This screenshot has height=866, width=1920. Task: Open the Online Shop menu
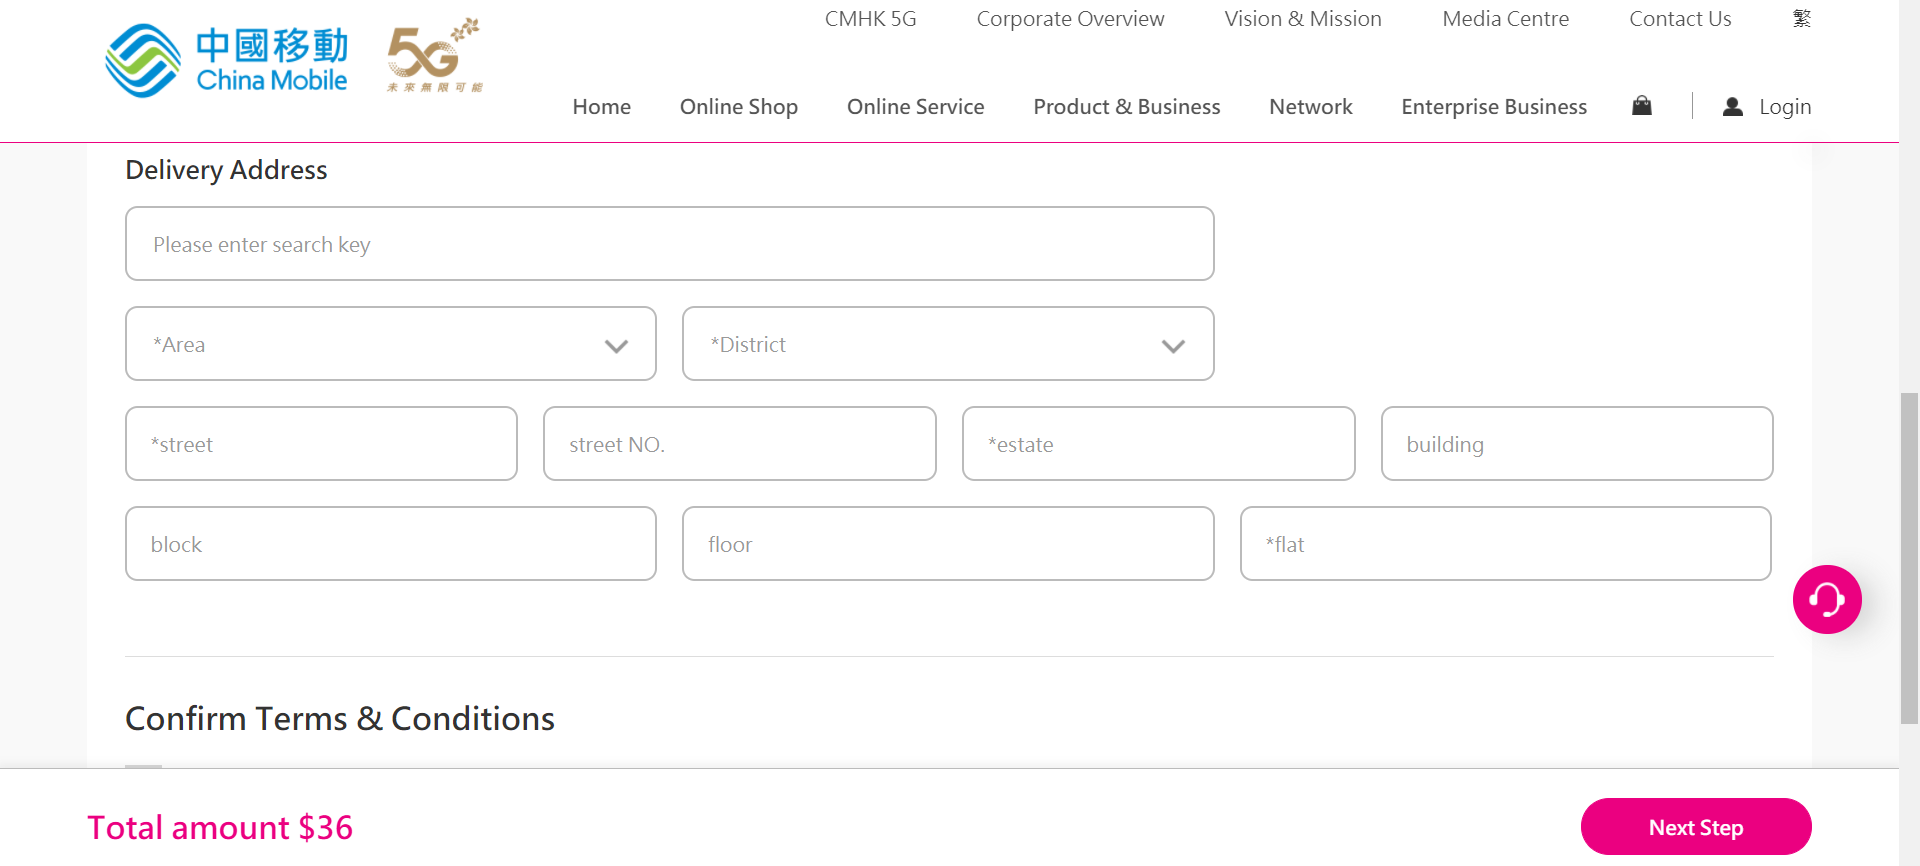coord(739,107)
